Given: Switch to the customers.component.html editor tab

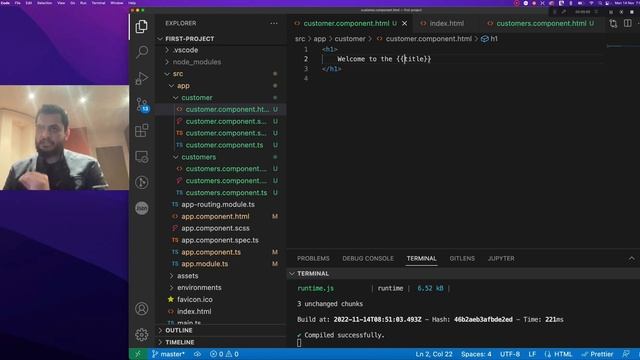Looking at the screenshot, I should pyautogui.click(x=541, y=23).
